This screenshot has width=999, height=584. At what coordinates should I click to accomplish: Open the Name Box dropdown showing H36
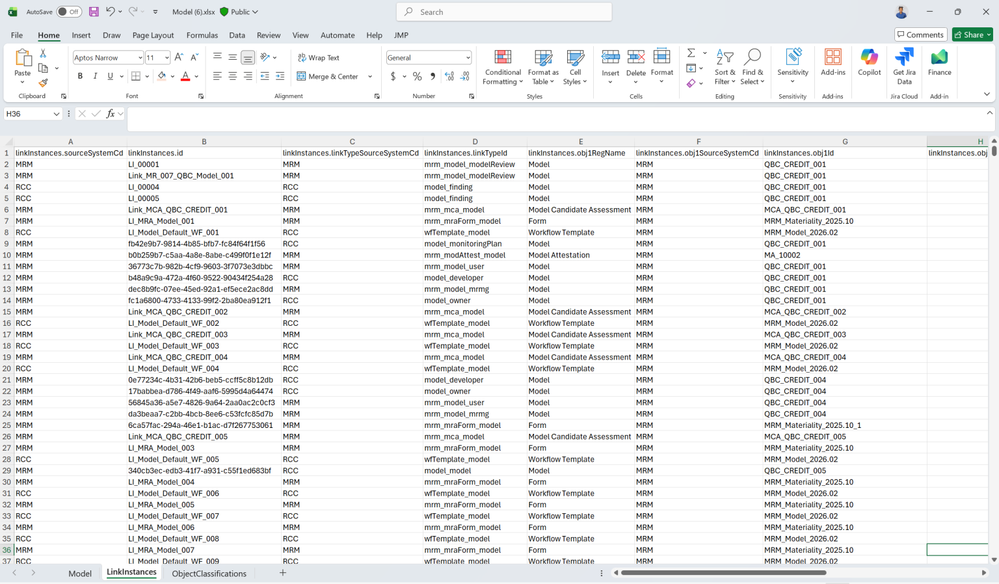[x=56, y=114]
